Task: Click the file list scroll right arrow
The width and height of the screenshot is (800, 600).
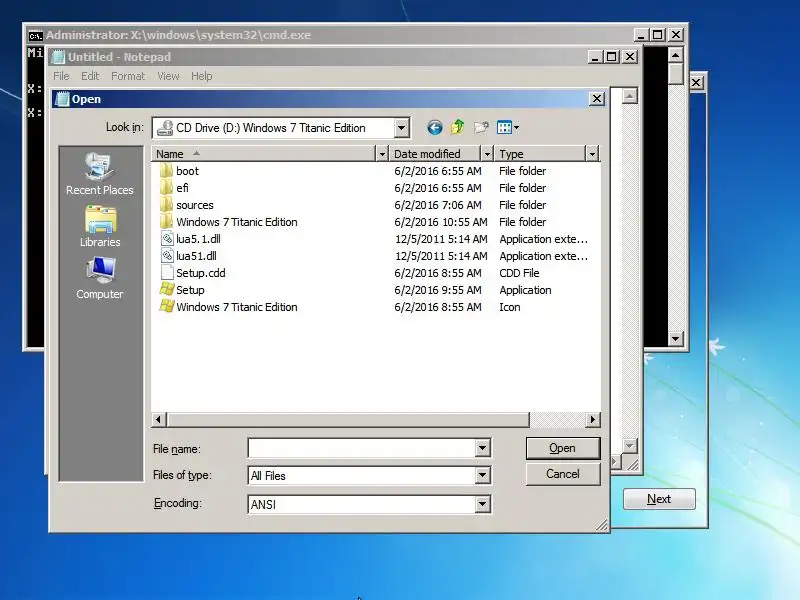Action: click(592, 419)
